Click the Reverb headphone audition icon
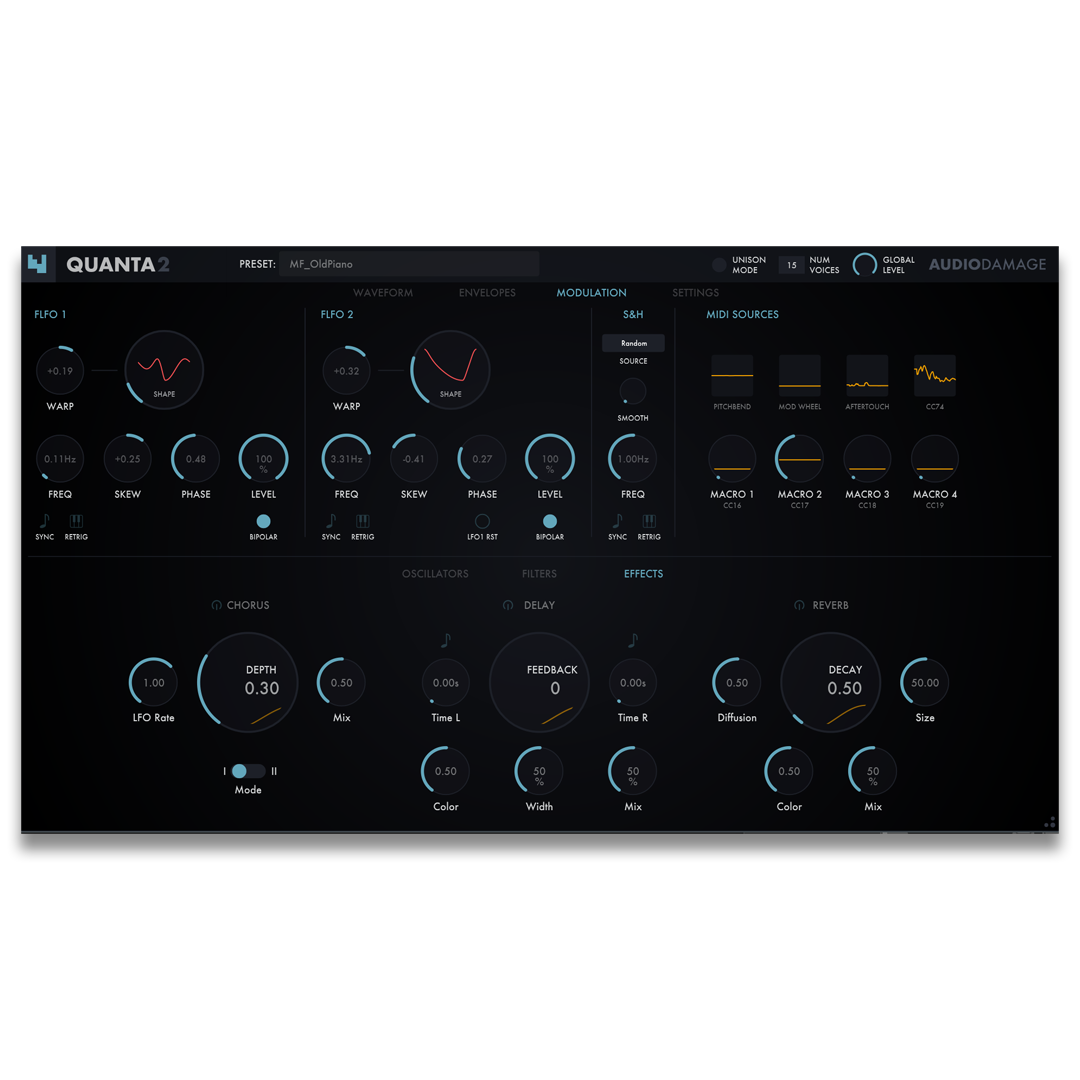 (798, 605)
